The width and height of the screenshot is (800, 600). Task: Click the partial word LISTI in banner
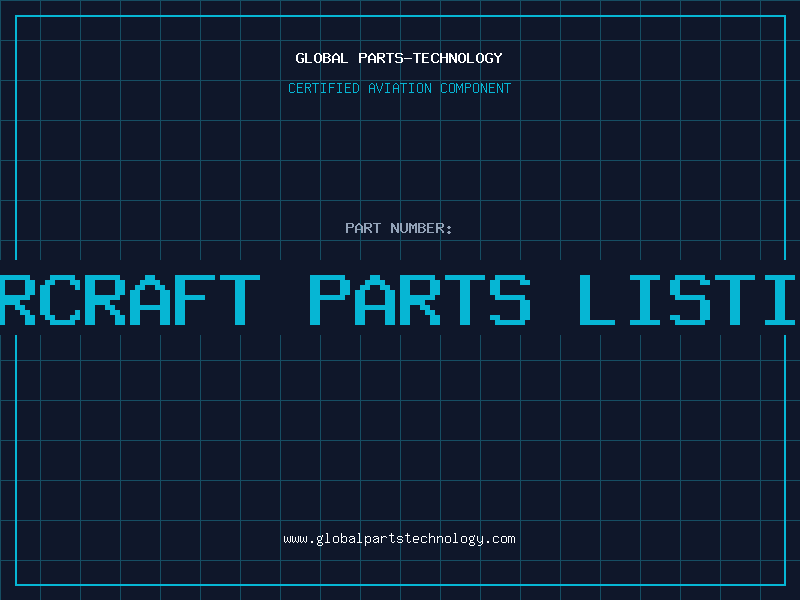coord(690,299)
